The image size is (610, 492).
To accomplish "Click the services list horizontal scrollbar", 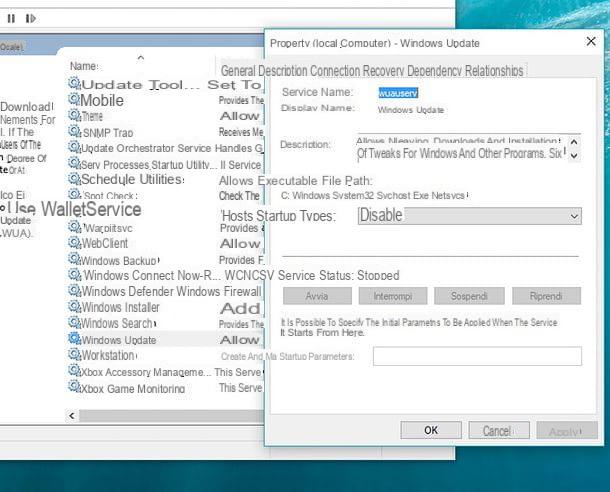I will (x=171, y=416).
